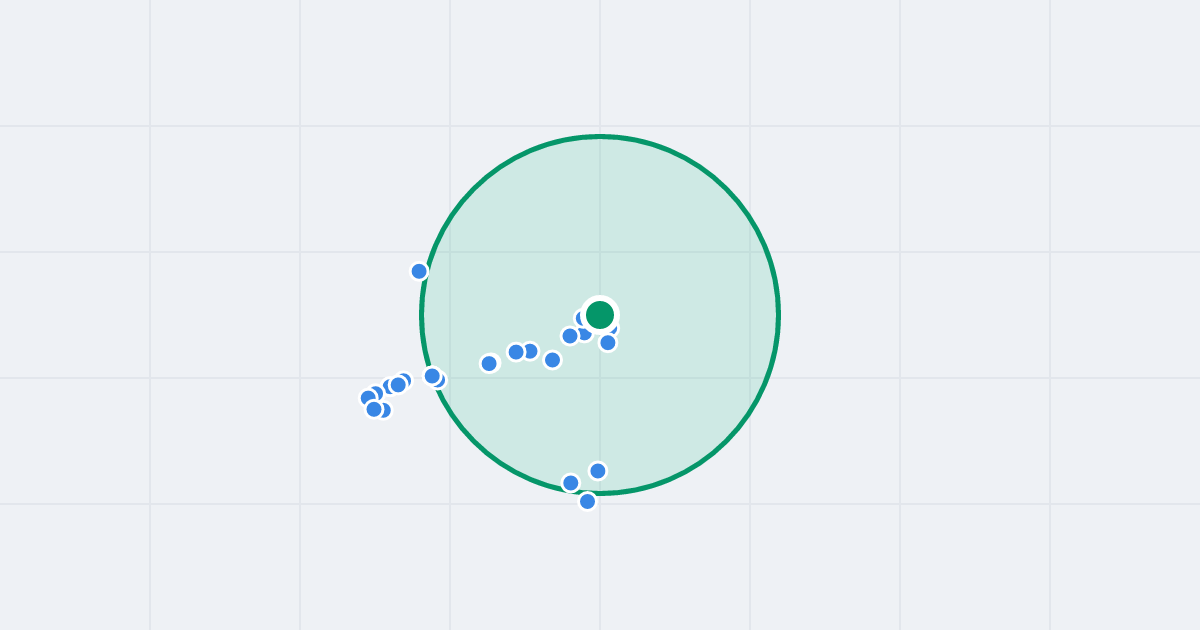Click the blue dot partly hidden left of green marker
This screenshot has height=630, width=1200.
pos(580,318)
